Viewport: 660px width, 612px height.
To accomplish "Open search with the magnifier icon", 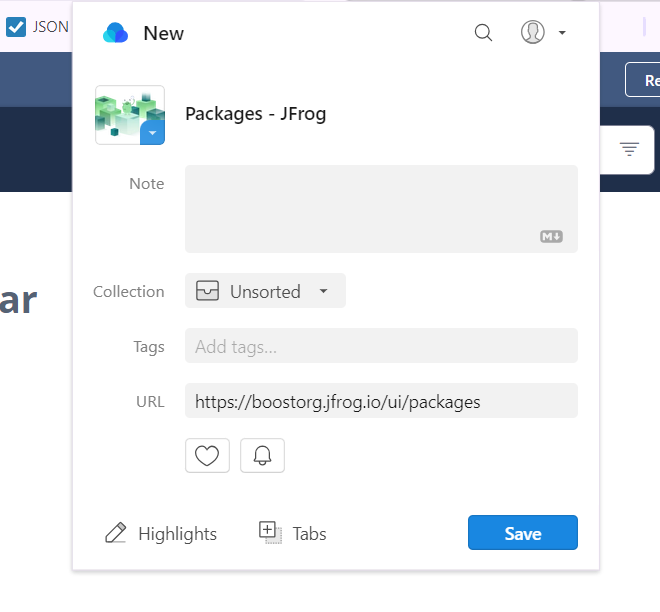I will coord(483,32).
